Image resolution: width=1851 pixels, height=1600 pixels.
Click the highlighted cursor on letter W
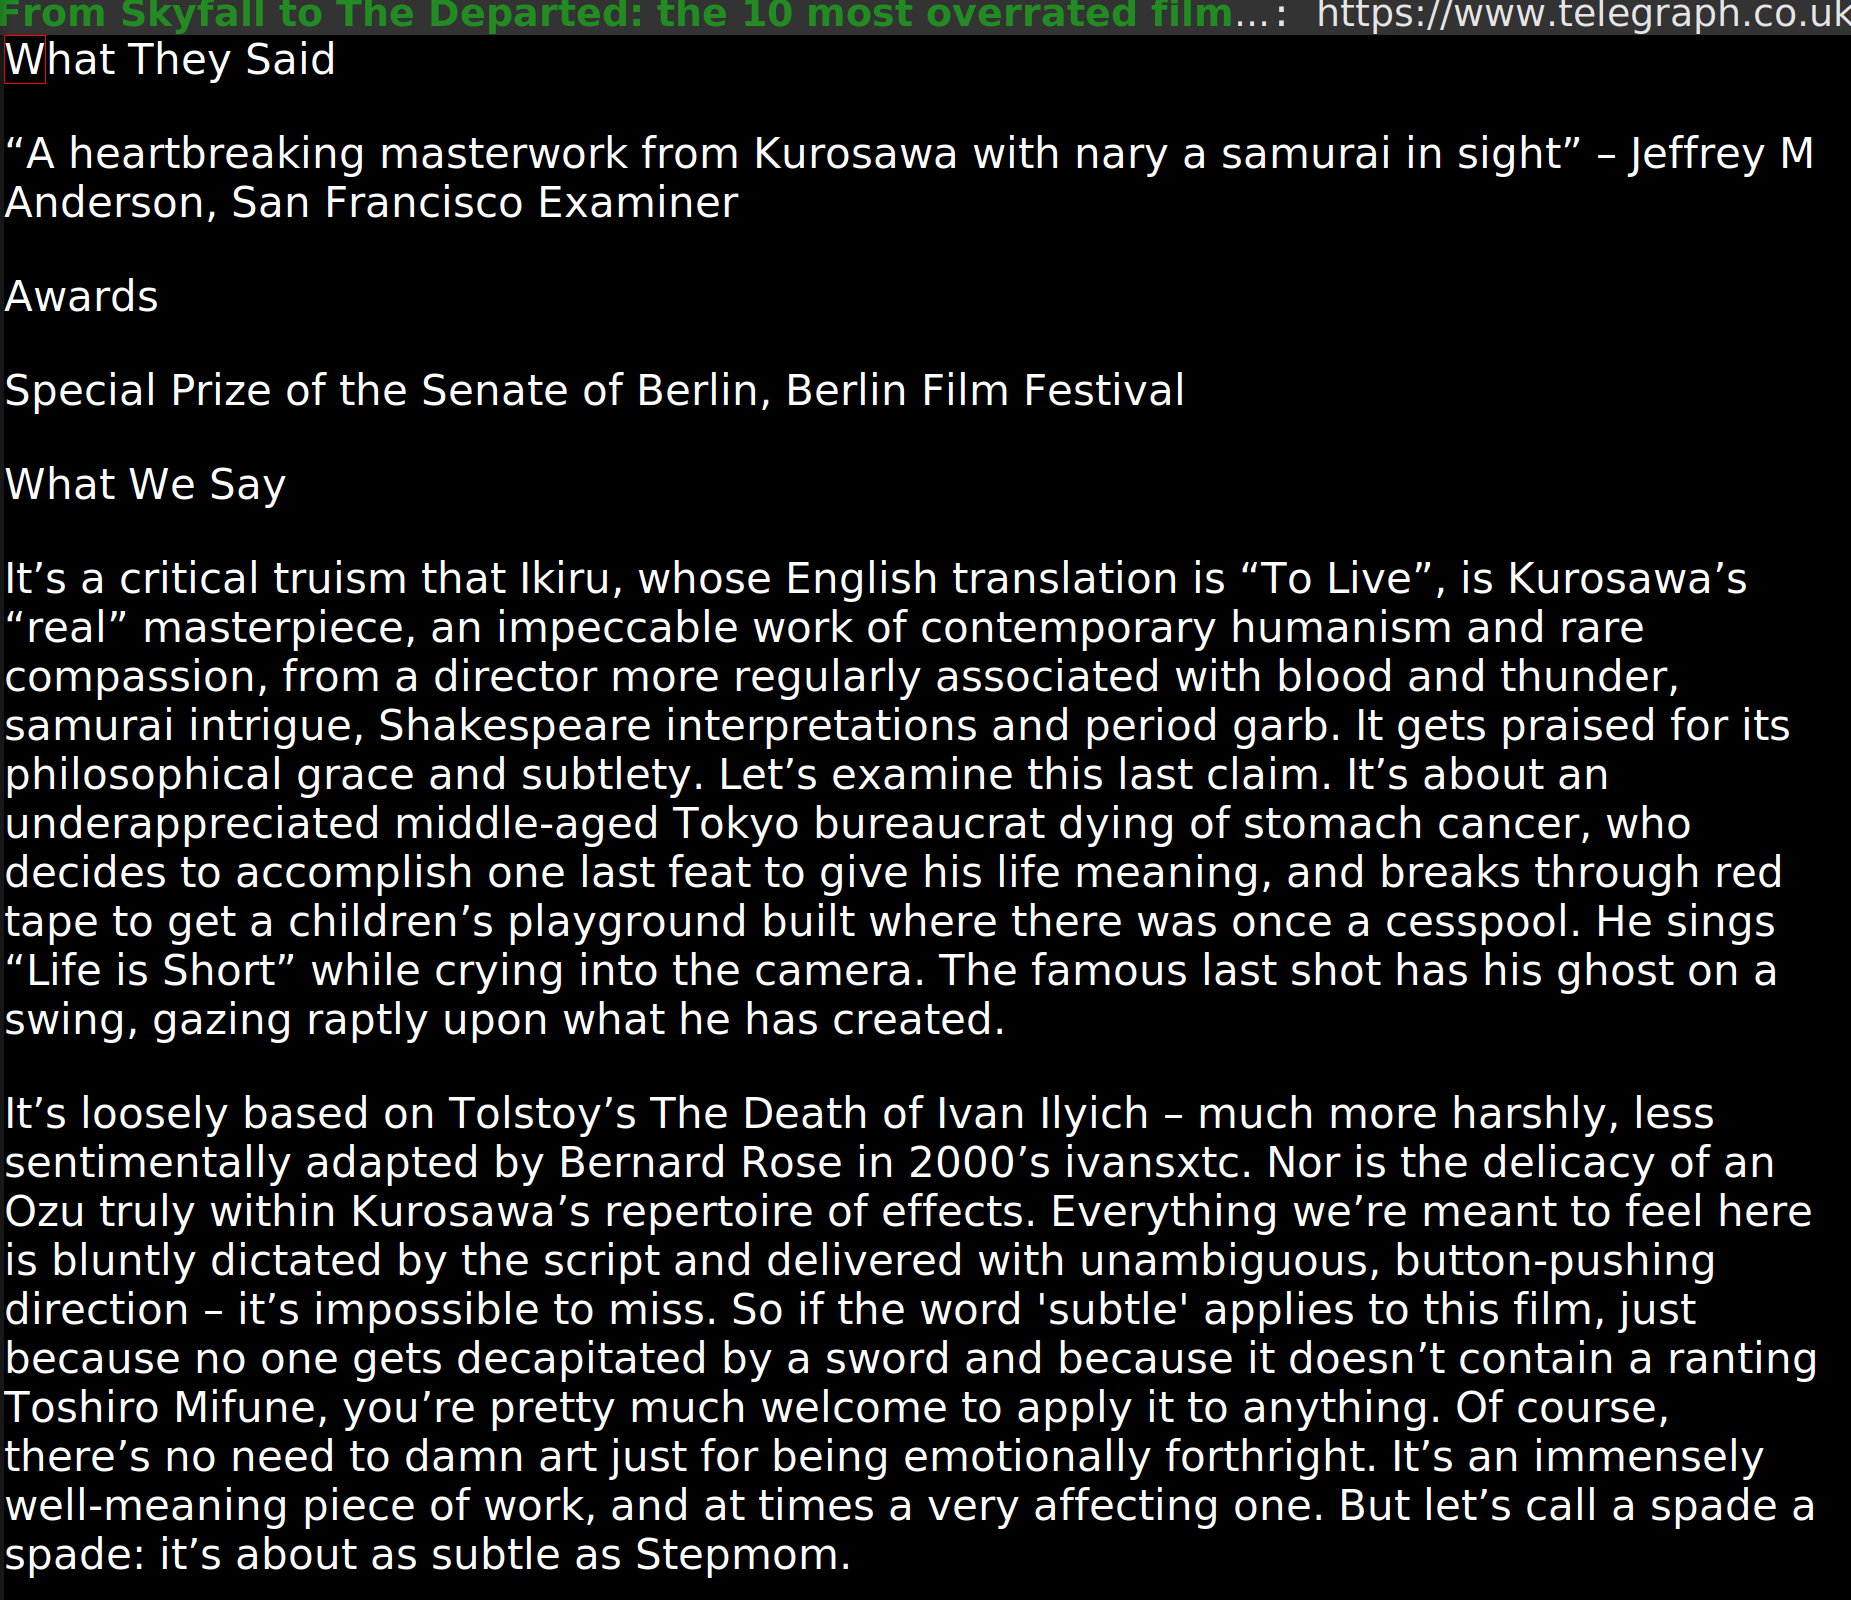(25, 60)
